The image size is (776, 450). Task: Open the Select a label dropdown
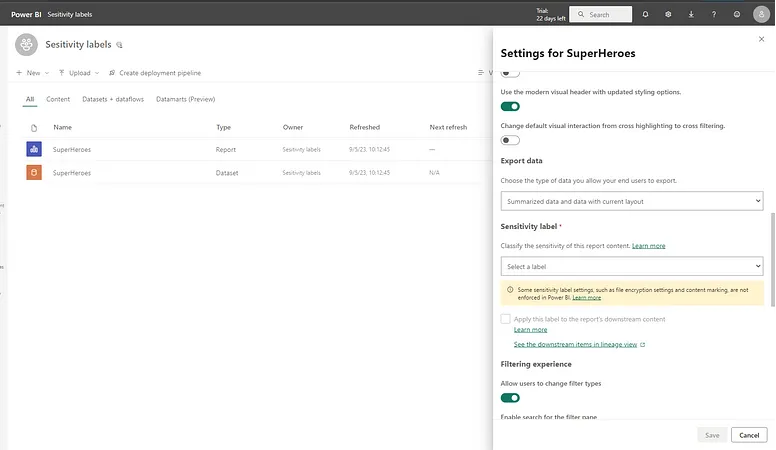click(631, 266)
